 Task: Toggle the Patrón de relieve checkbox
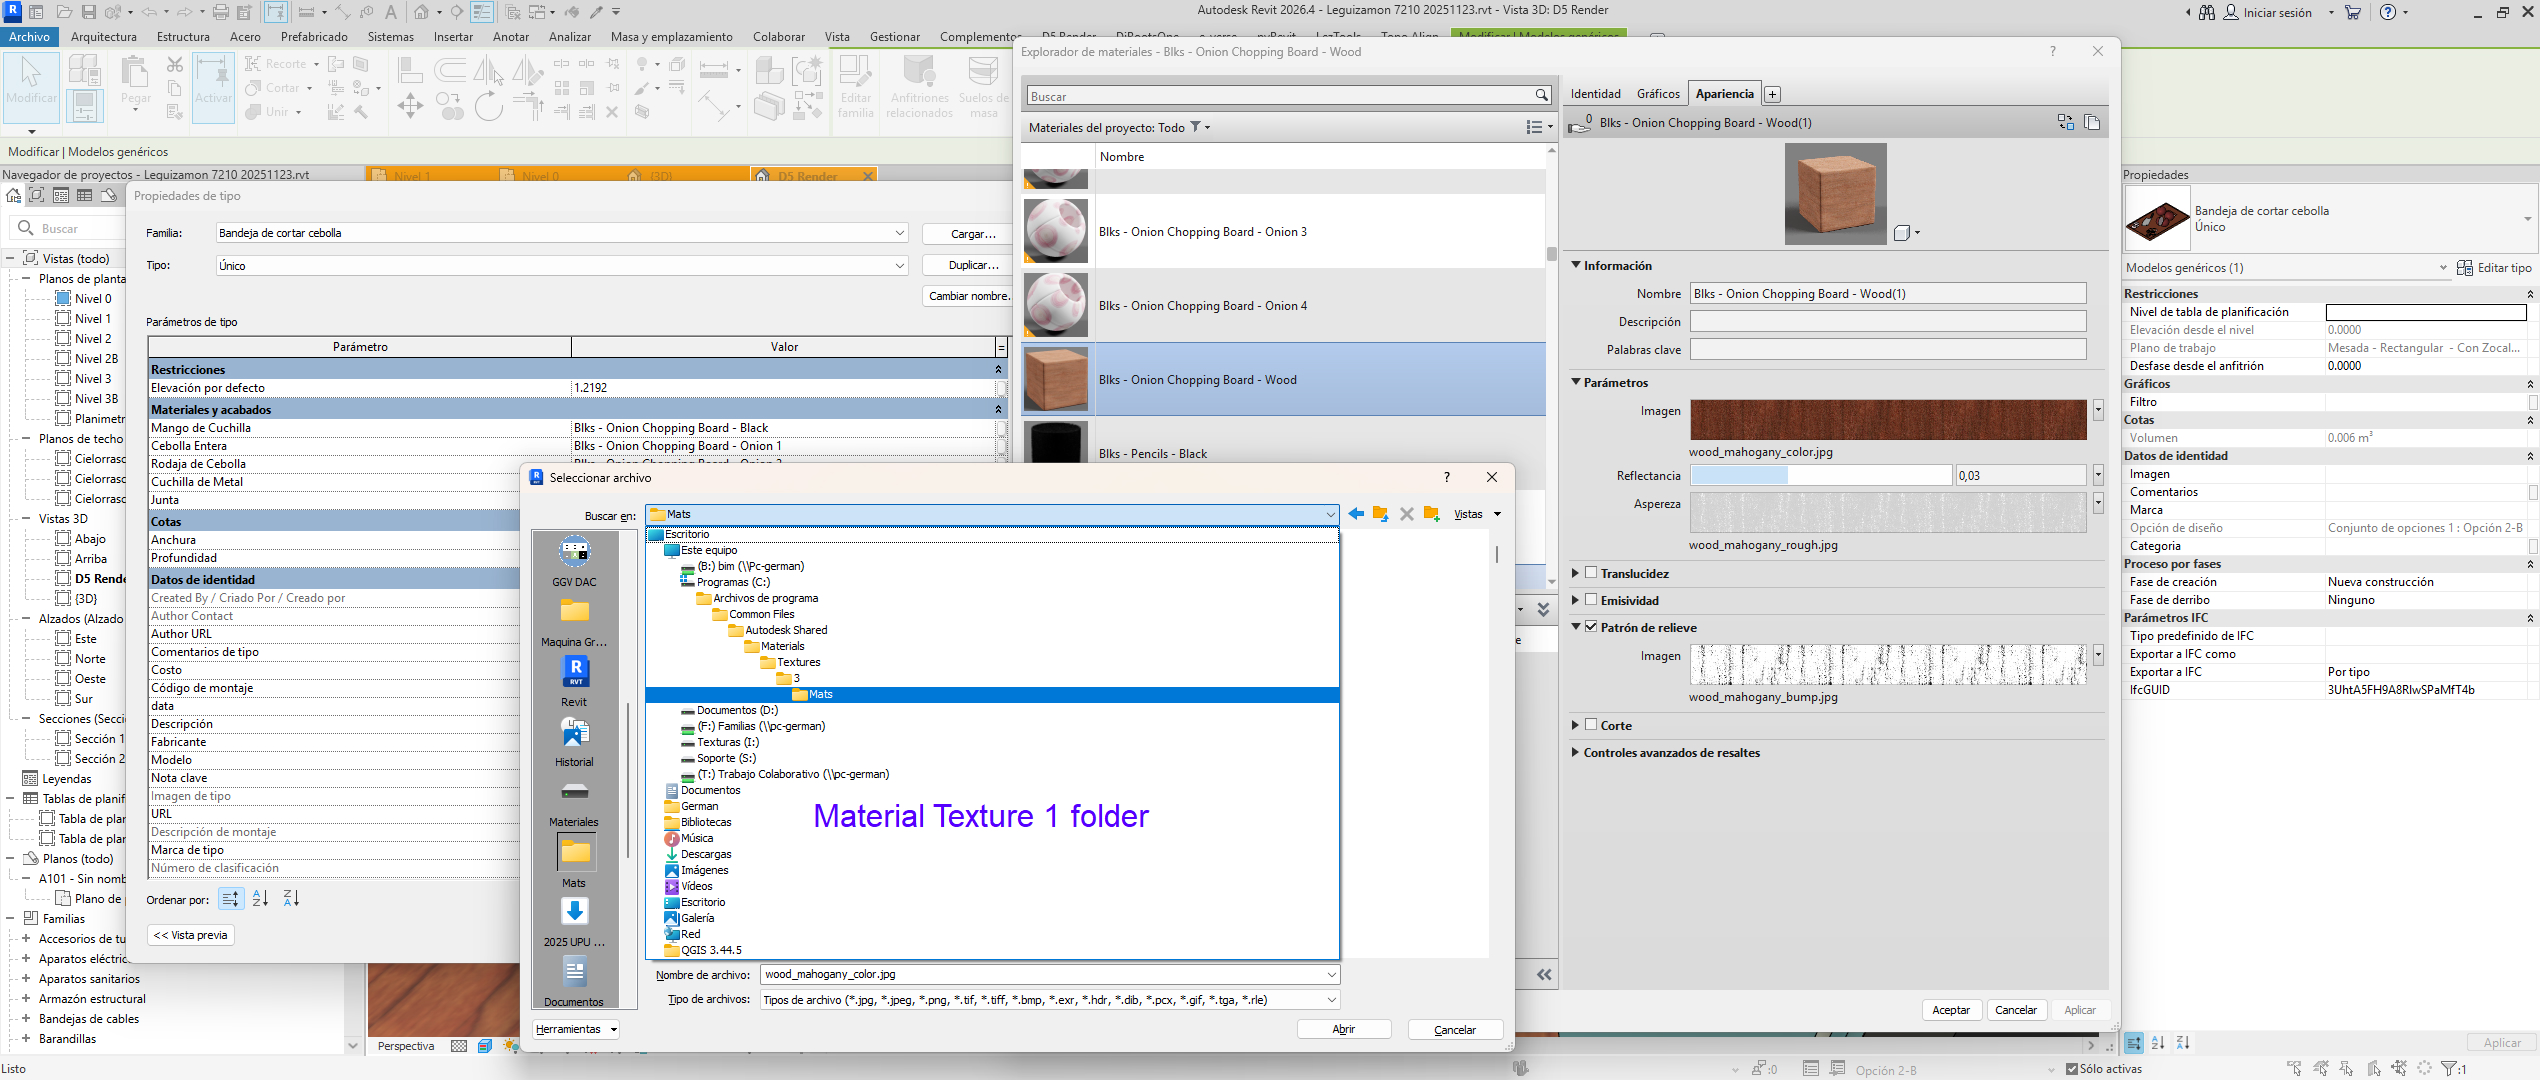click(x=1591, y=627)
